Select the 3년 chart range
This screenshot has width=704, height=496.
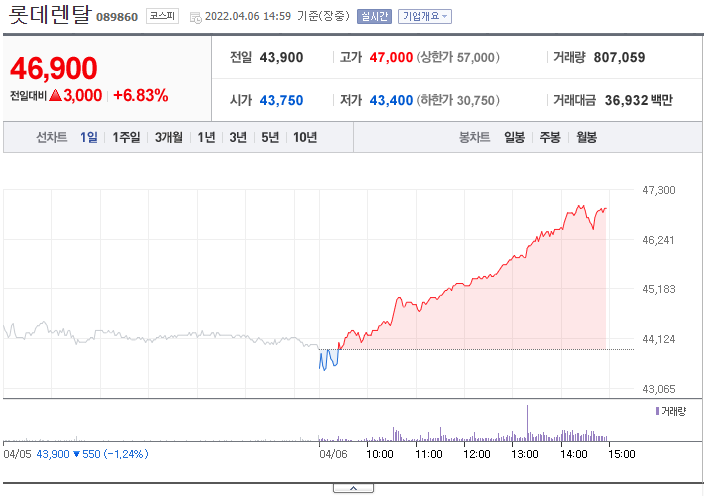pos(238,137)
